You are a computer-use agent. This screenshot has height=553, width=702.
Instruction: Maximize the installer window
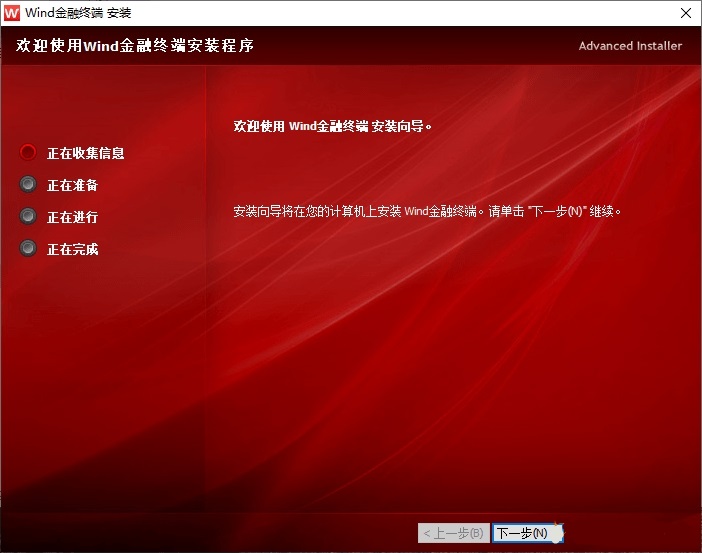(638, 13)
